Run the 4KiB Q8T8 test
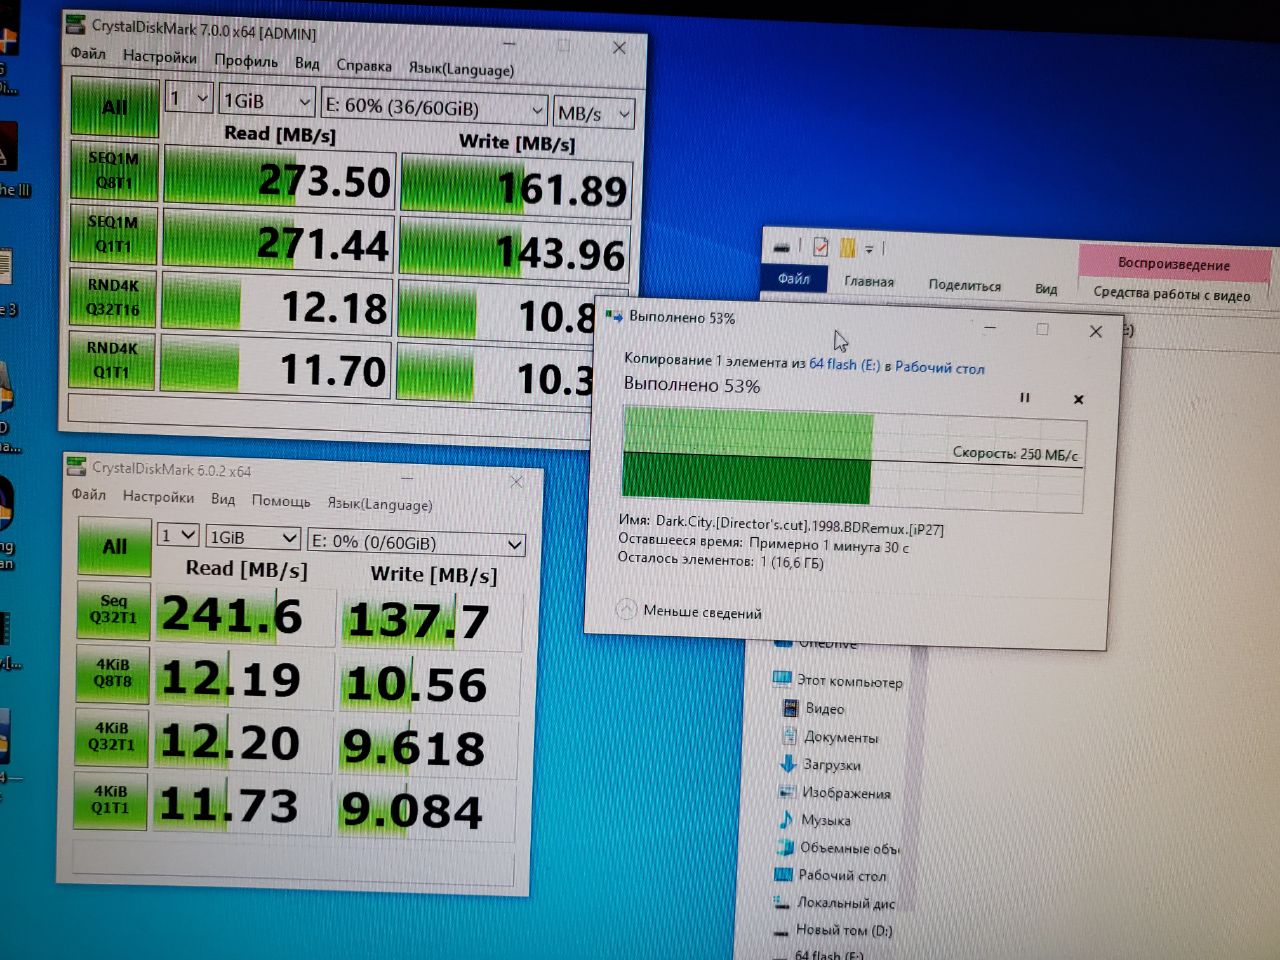 click(x=112, y=673)
